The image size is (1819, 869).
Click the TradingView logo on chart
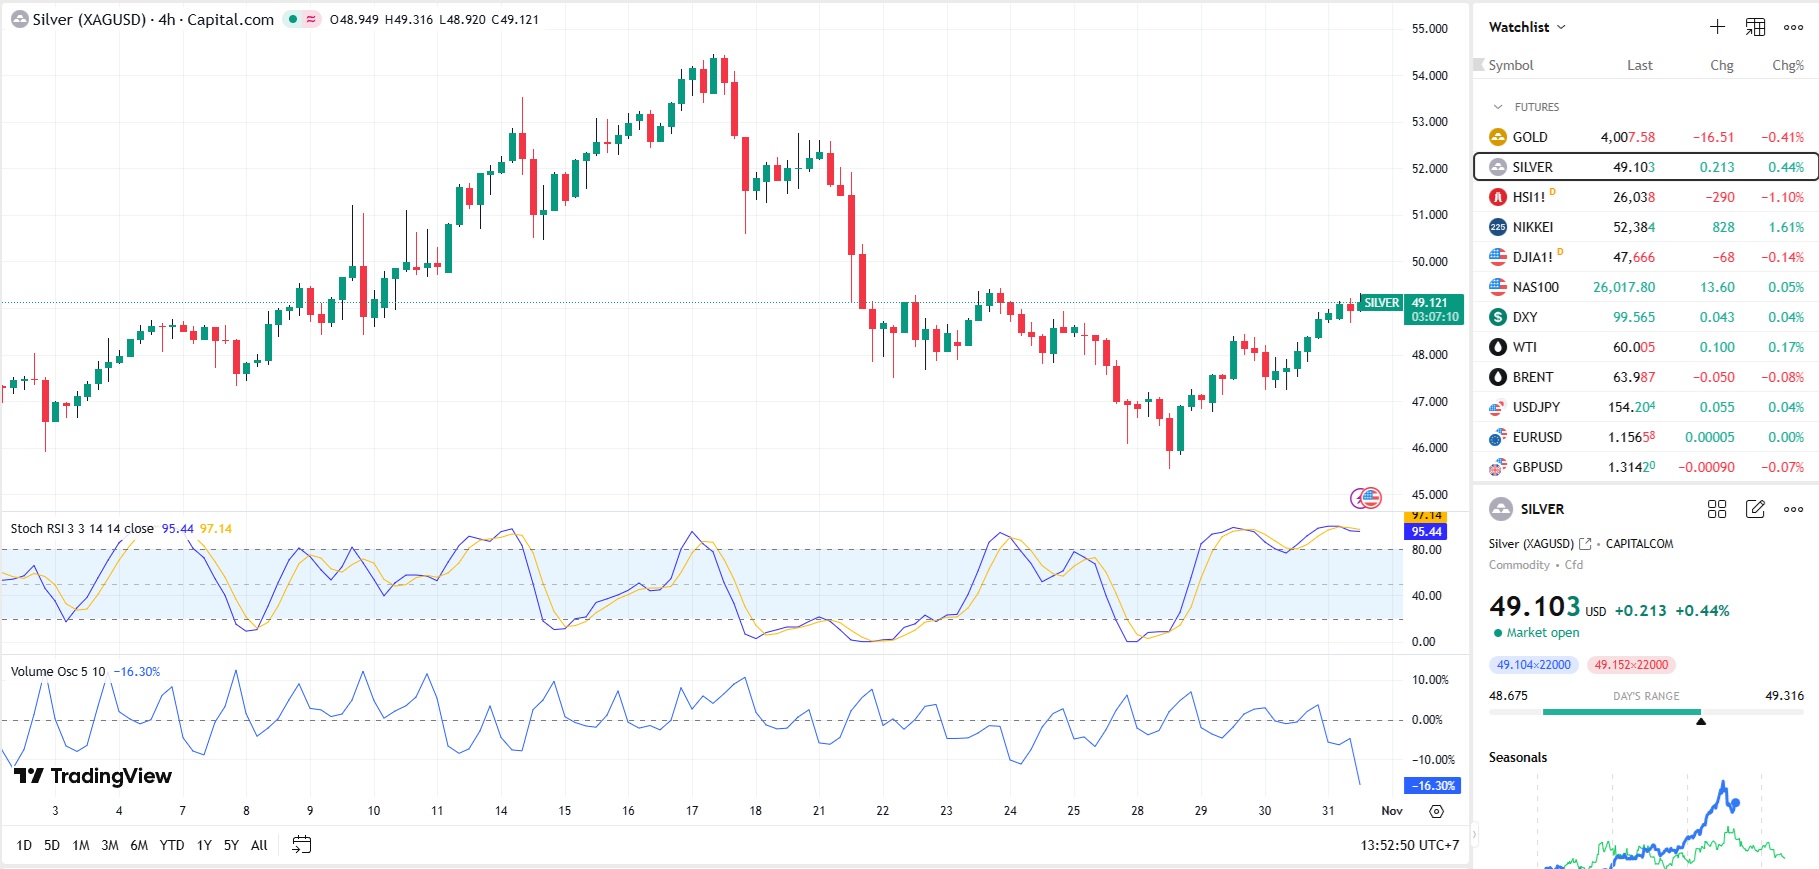(93, 776)
